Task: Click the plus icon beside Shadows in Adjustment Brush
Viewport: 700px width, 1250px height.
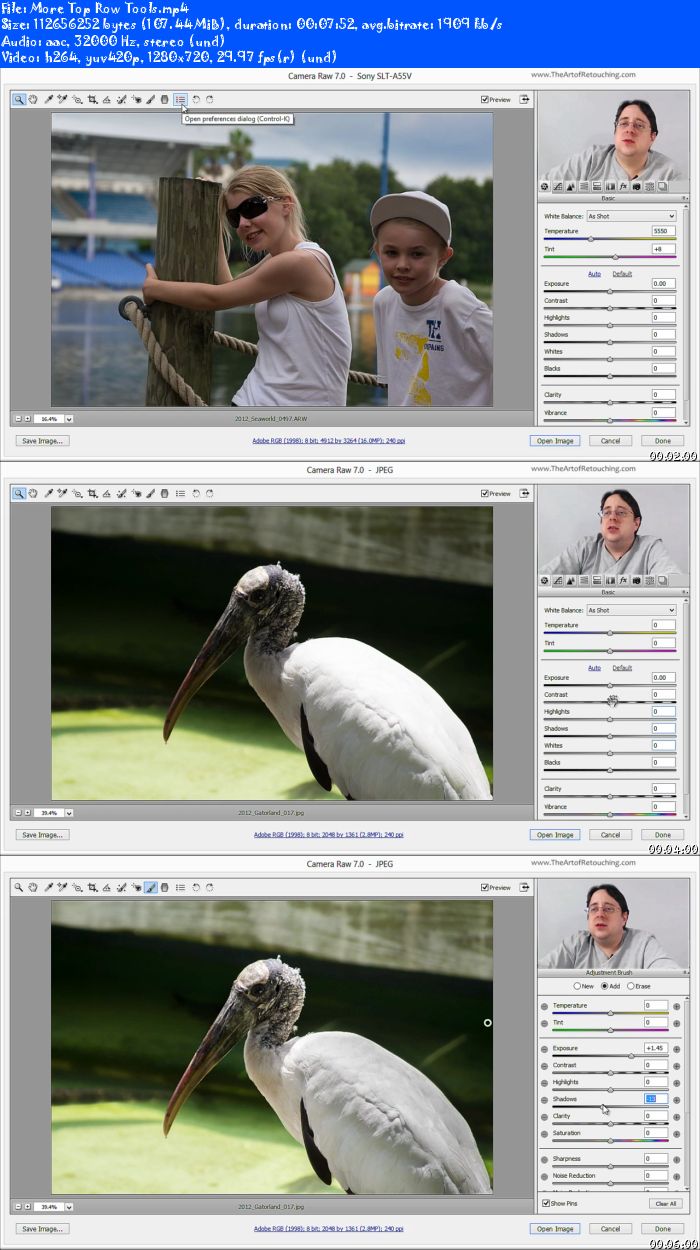Action: 676,1099
